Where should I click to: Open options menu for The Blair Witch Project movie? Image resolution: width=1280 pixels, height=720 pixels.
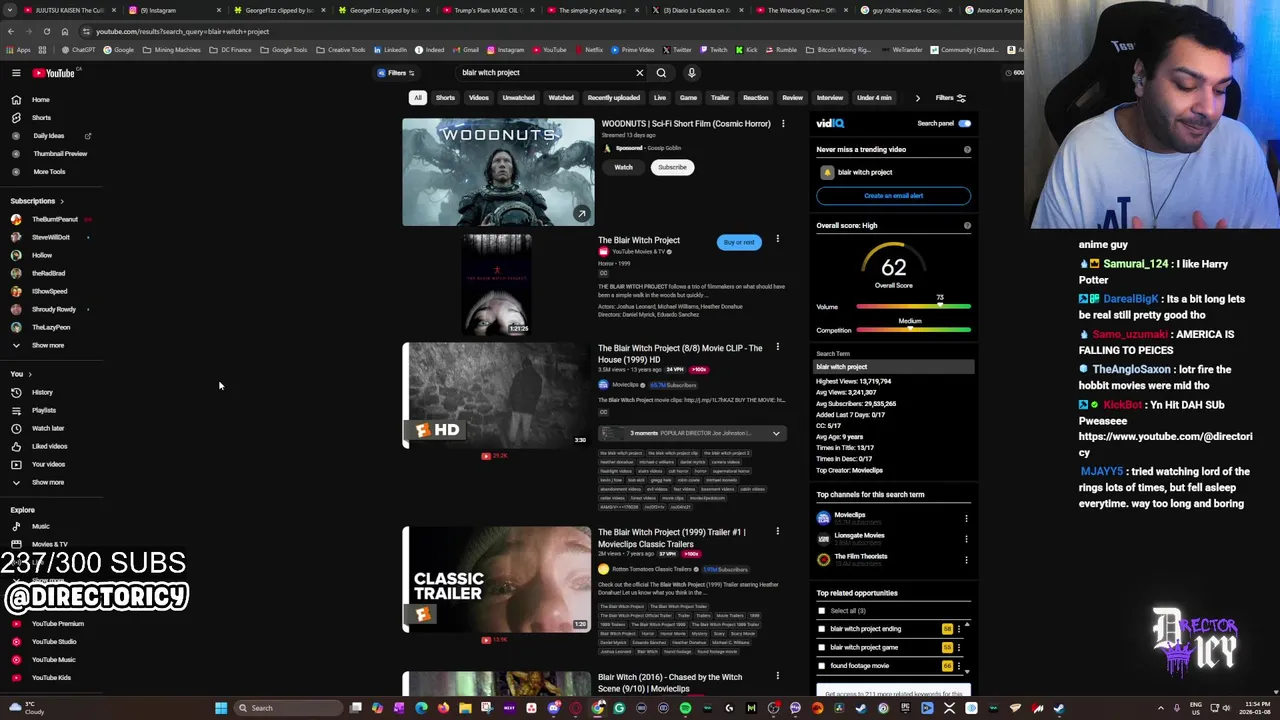coord(777,240)
